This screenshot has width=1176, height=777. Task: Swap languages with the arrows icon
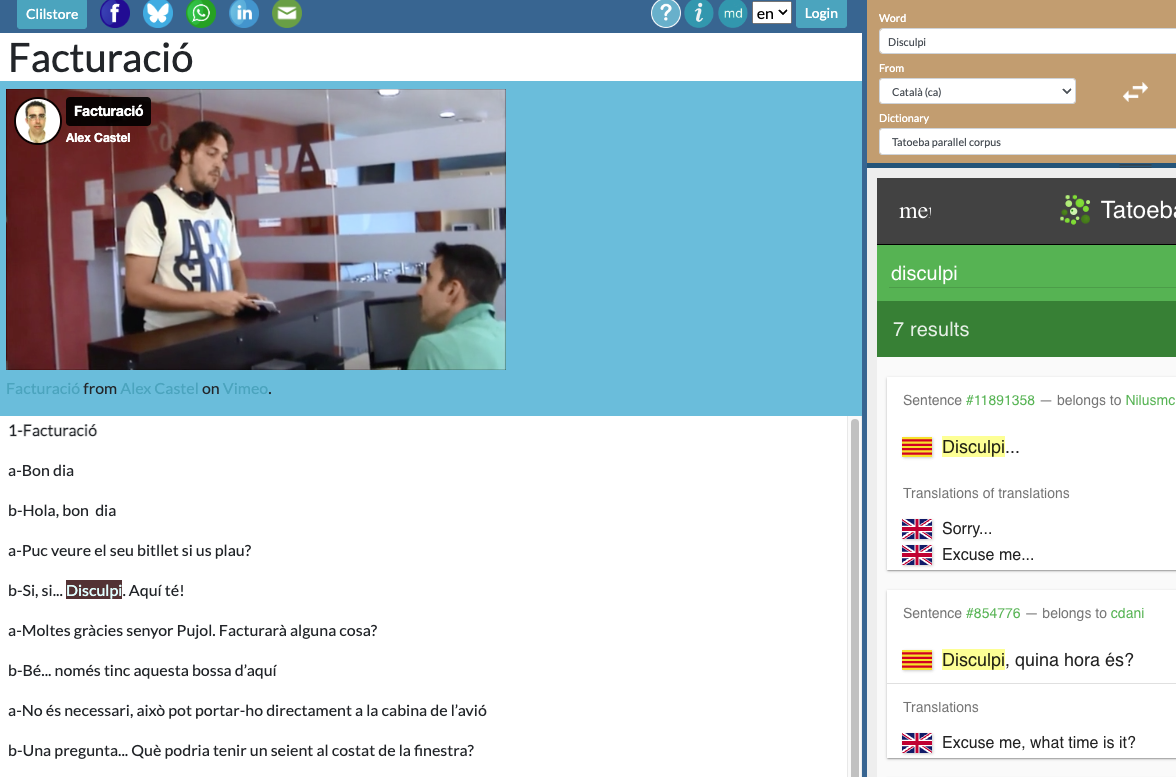click(x=1135, y=92)
